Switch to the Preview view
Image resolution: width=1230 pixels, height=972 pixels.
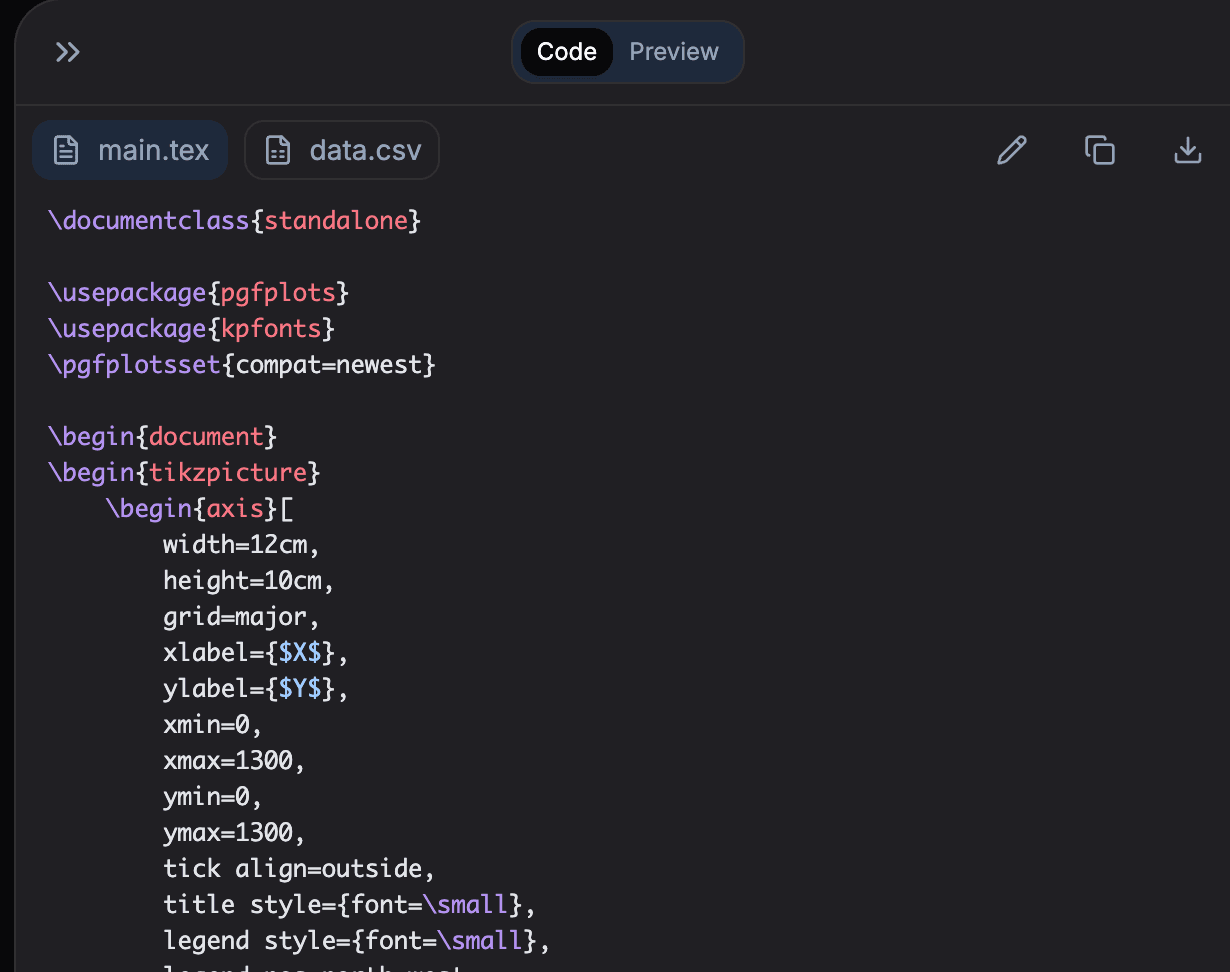[x=673, y=52]
